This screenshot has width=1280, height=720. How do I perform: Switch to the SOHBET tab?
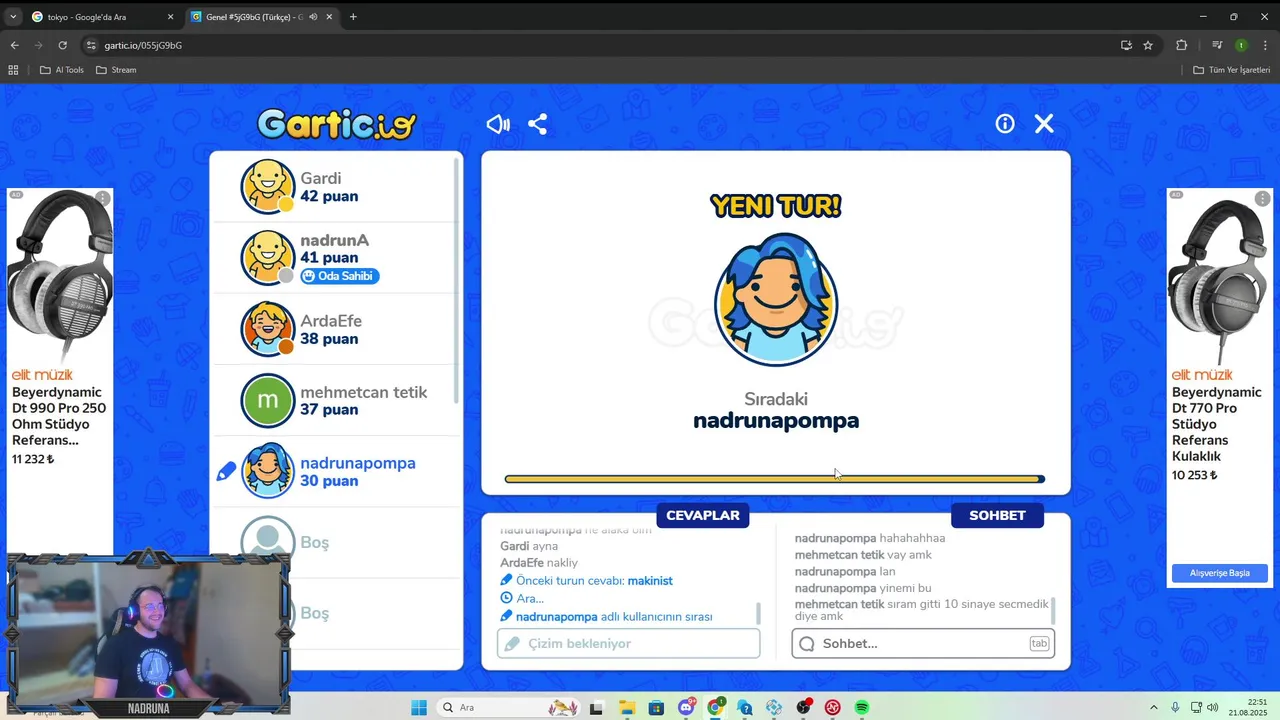(x=997, y=515)
